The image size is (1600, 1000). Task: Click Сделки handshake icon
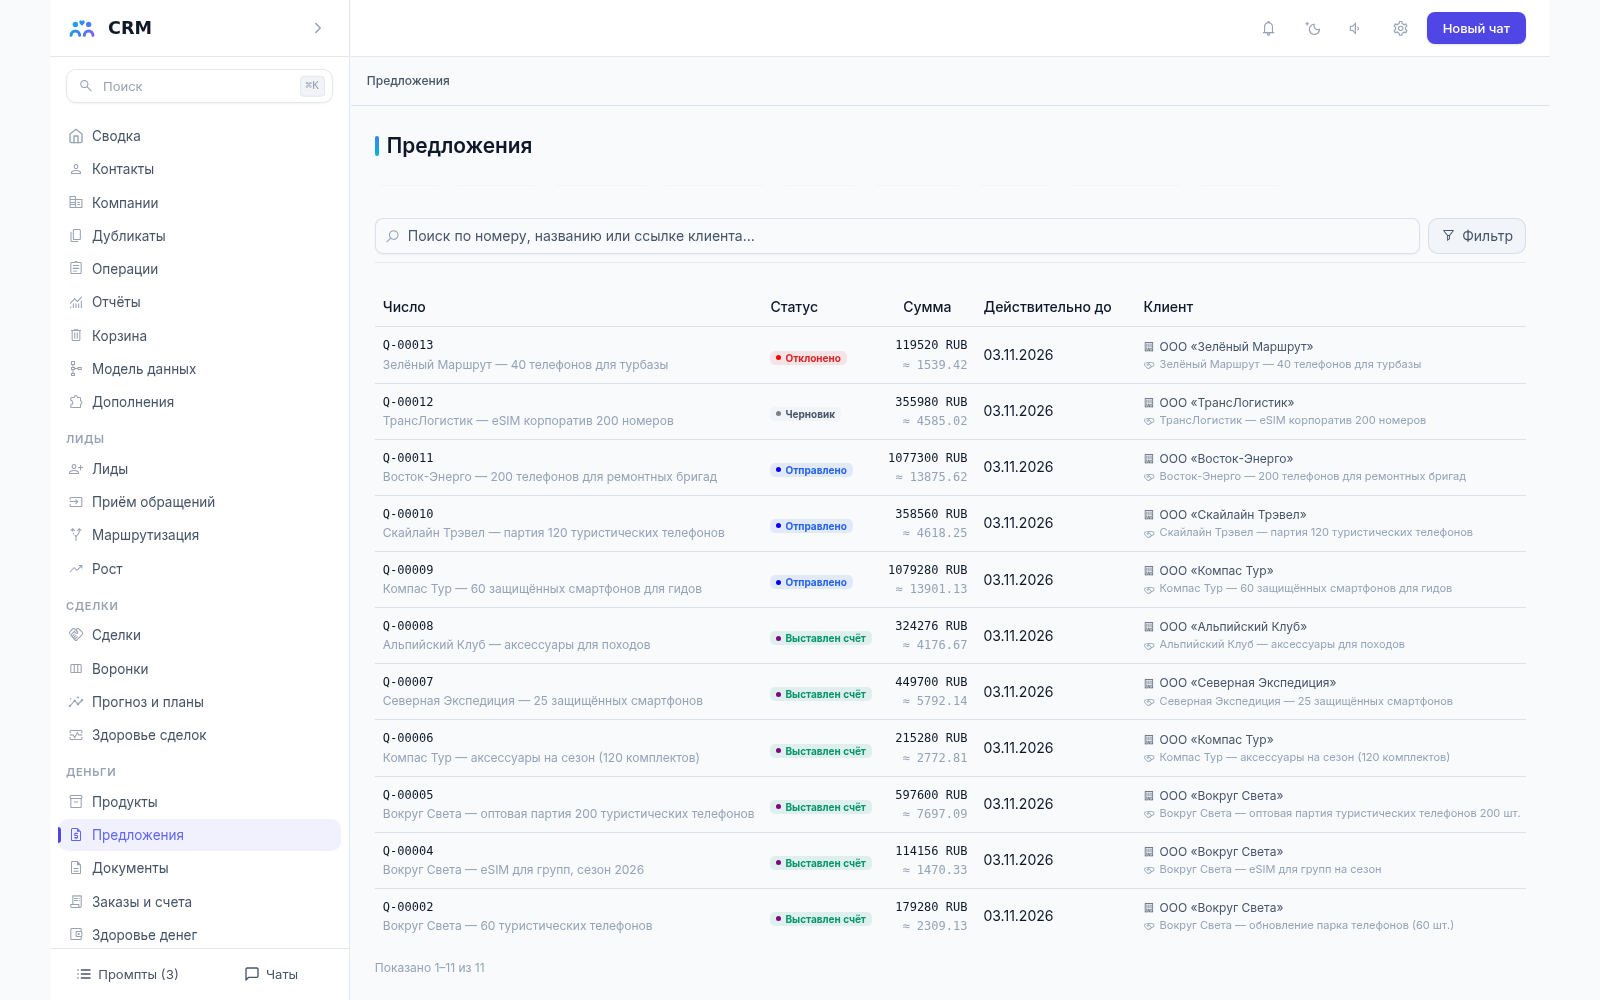pos(76,634)
